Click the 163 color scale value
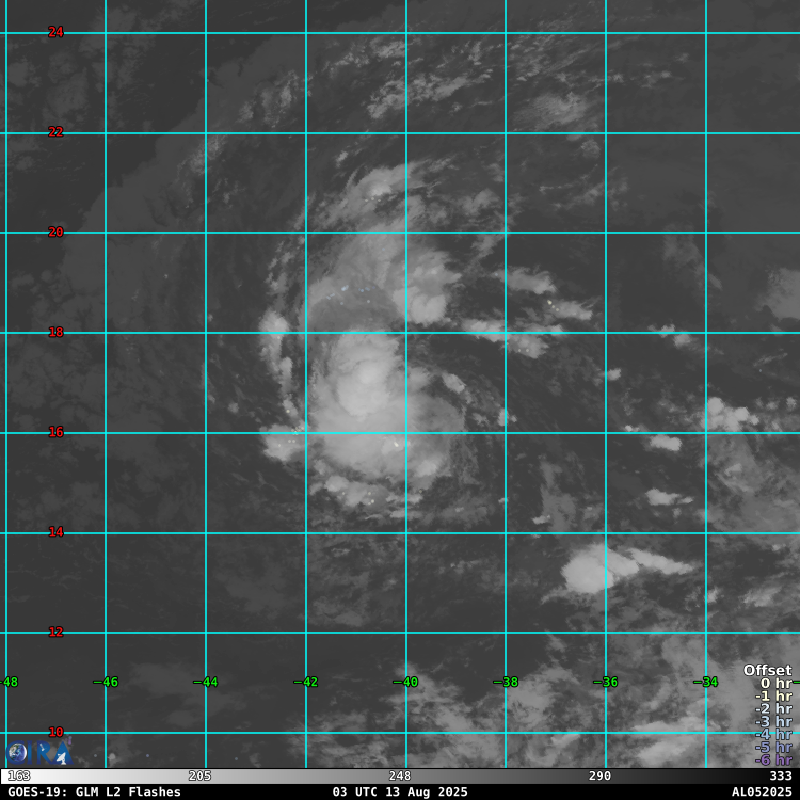Viewport: 800px width, 800px height. pos(19,776)
